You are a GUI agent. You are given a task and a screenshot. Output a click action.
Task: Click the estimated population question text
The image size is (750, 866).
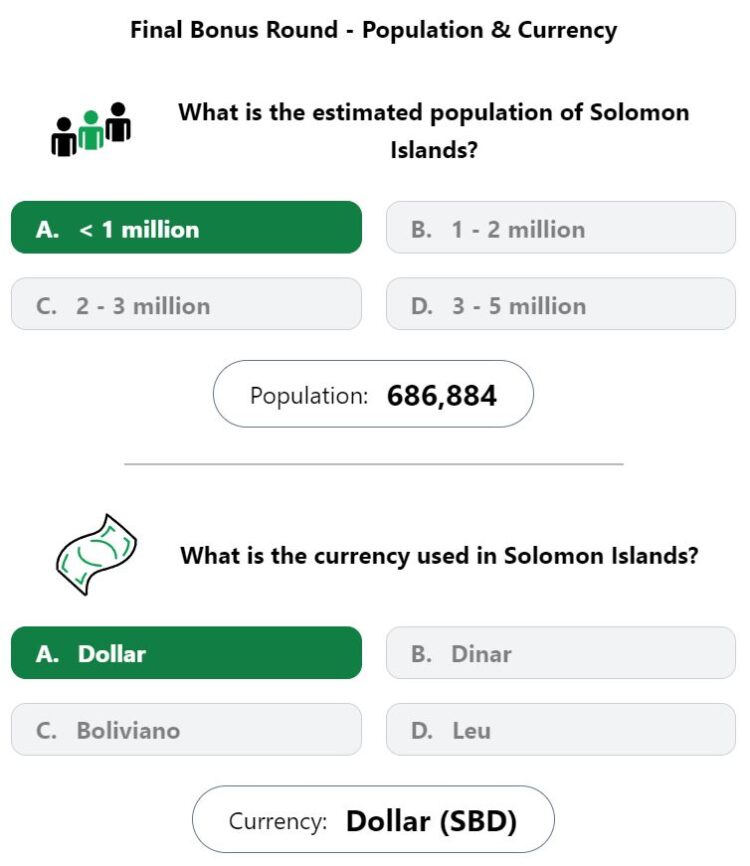tap(434, 131)
